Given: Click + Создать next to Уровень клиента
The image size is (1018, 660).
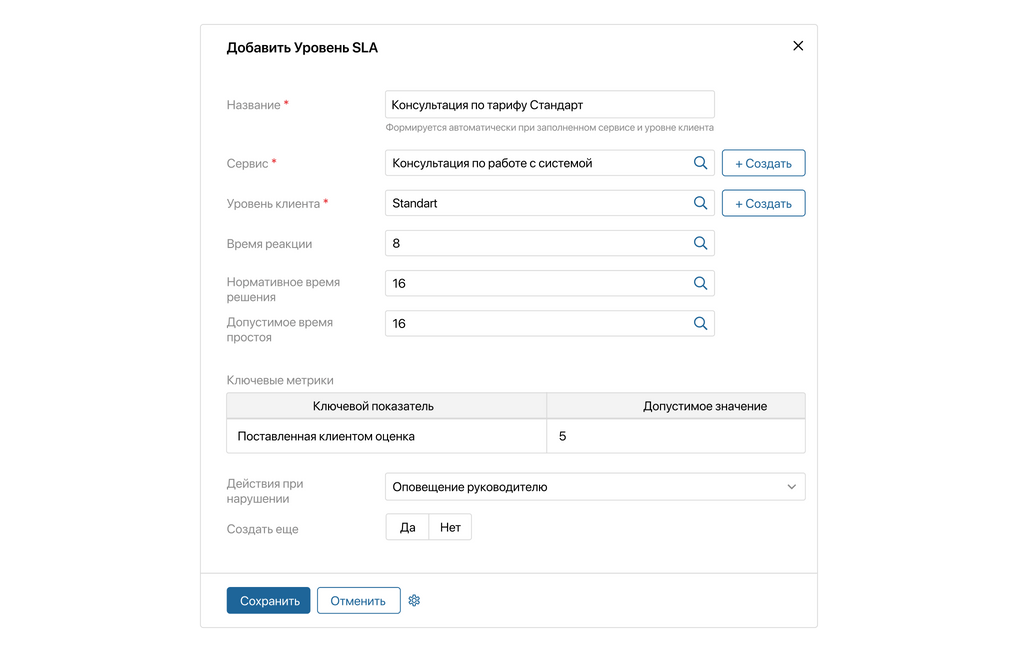Looking at the screenshot, I should coord(764,203).
